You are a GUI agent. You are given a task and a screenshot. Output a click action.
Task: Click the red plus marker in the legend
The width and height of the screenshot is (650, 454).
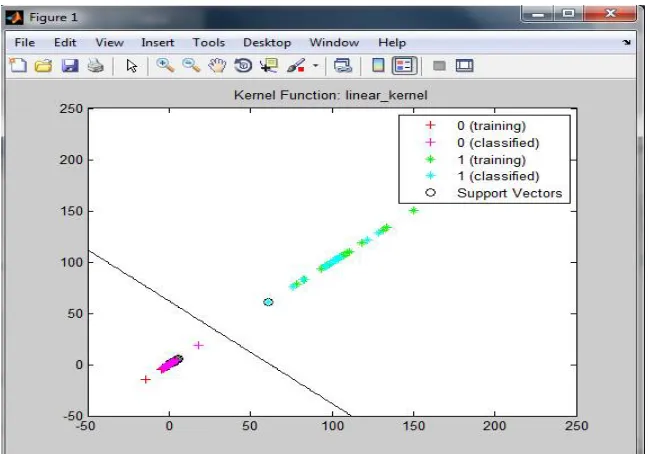(x=430, y=125)
